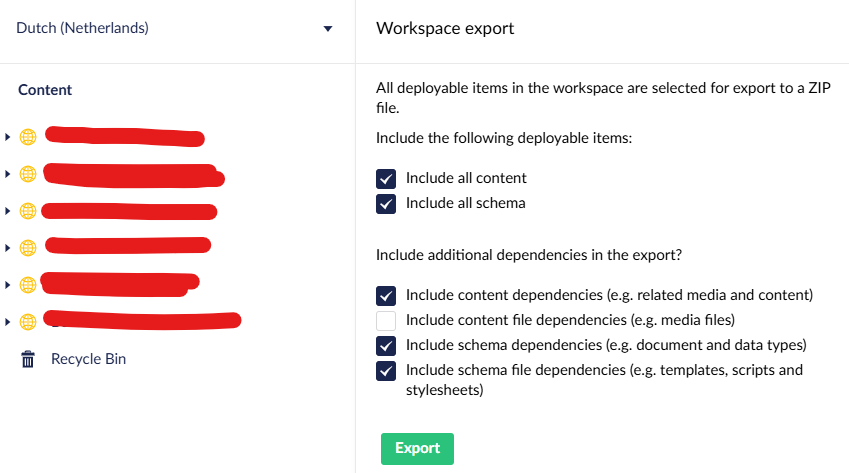Click the Content section header
The image size is (849, 473).
pyautogui.click(x=45, y=90)
